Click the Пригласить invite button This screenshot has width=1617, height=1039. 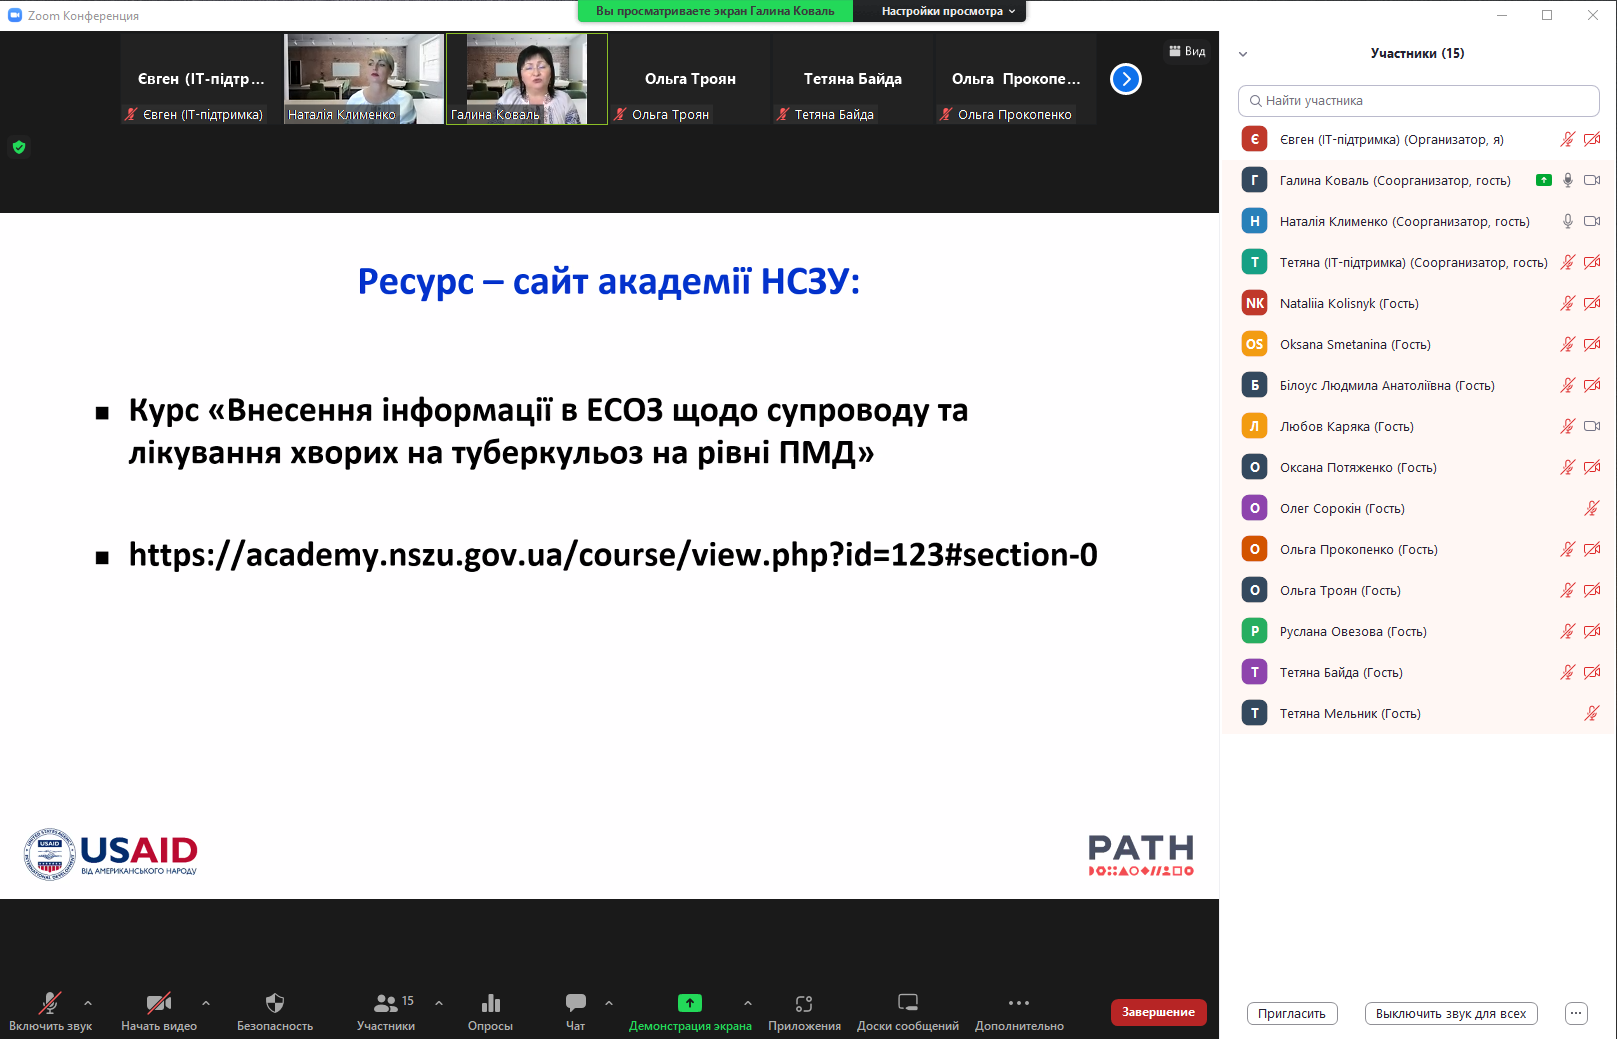point(1291,1014)
